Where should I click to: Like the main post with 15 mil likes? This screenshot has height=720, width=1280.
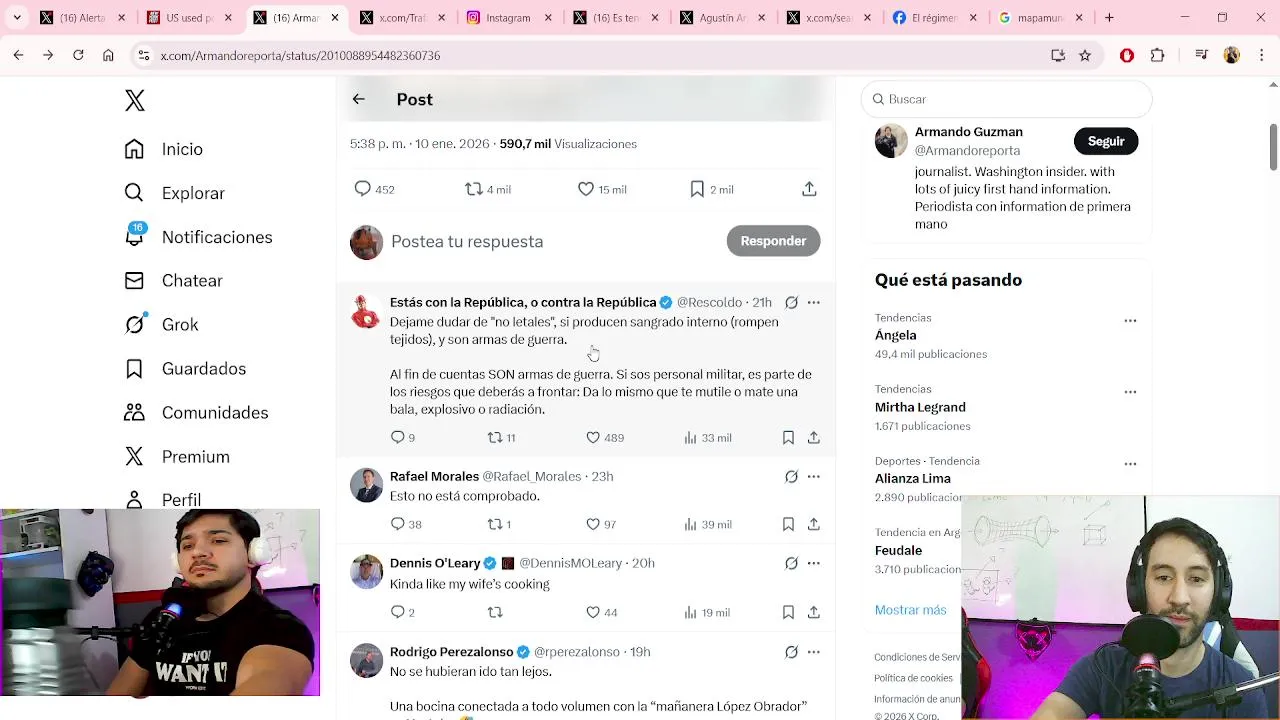coord(586,189)
